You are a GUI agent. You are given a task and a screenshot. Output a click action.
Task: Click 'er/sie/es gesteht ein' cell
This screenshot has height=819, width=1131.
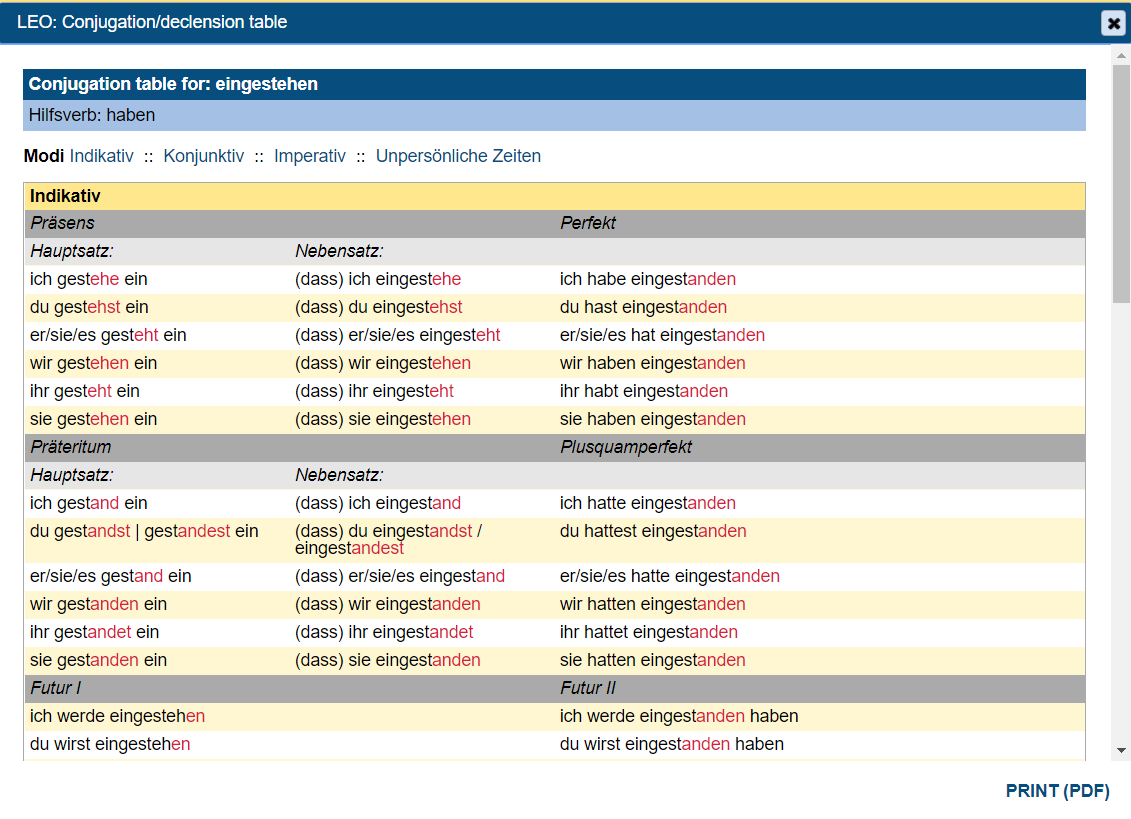[x=108, y=335]
